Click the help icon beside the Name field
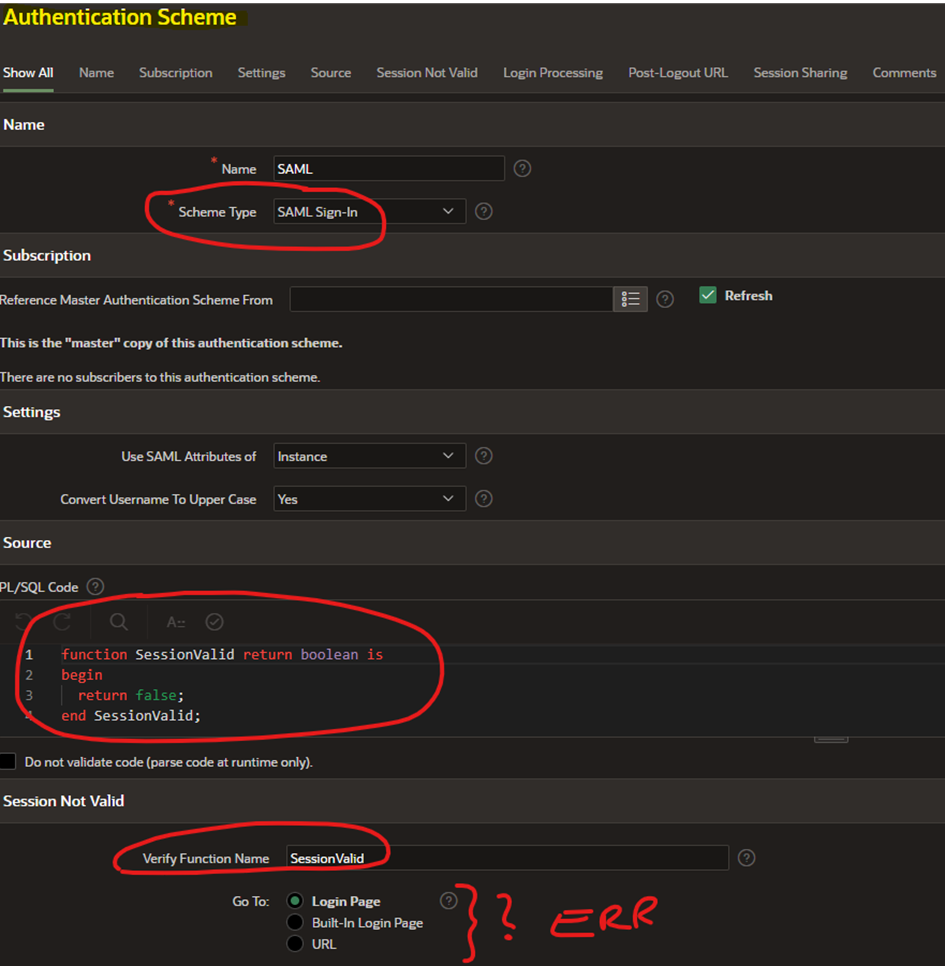Image resolution: width=945 pixels, height=966 pixels. [522, 168]
